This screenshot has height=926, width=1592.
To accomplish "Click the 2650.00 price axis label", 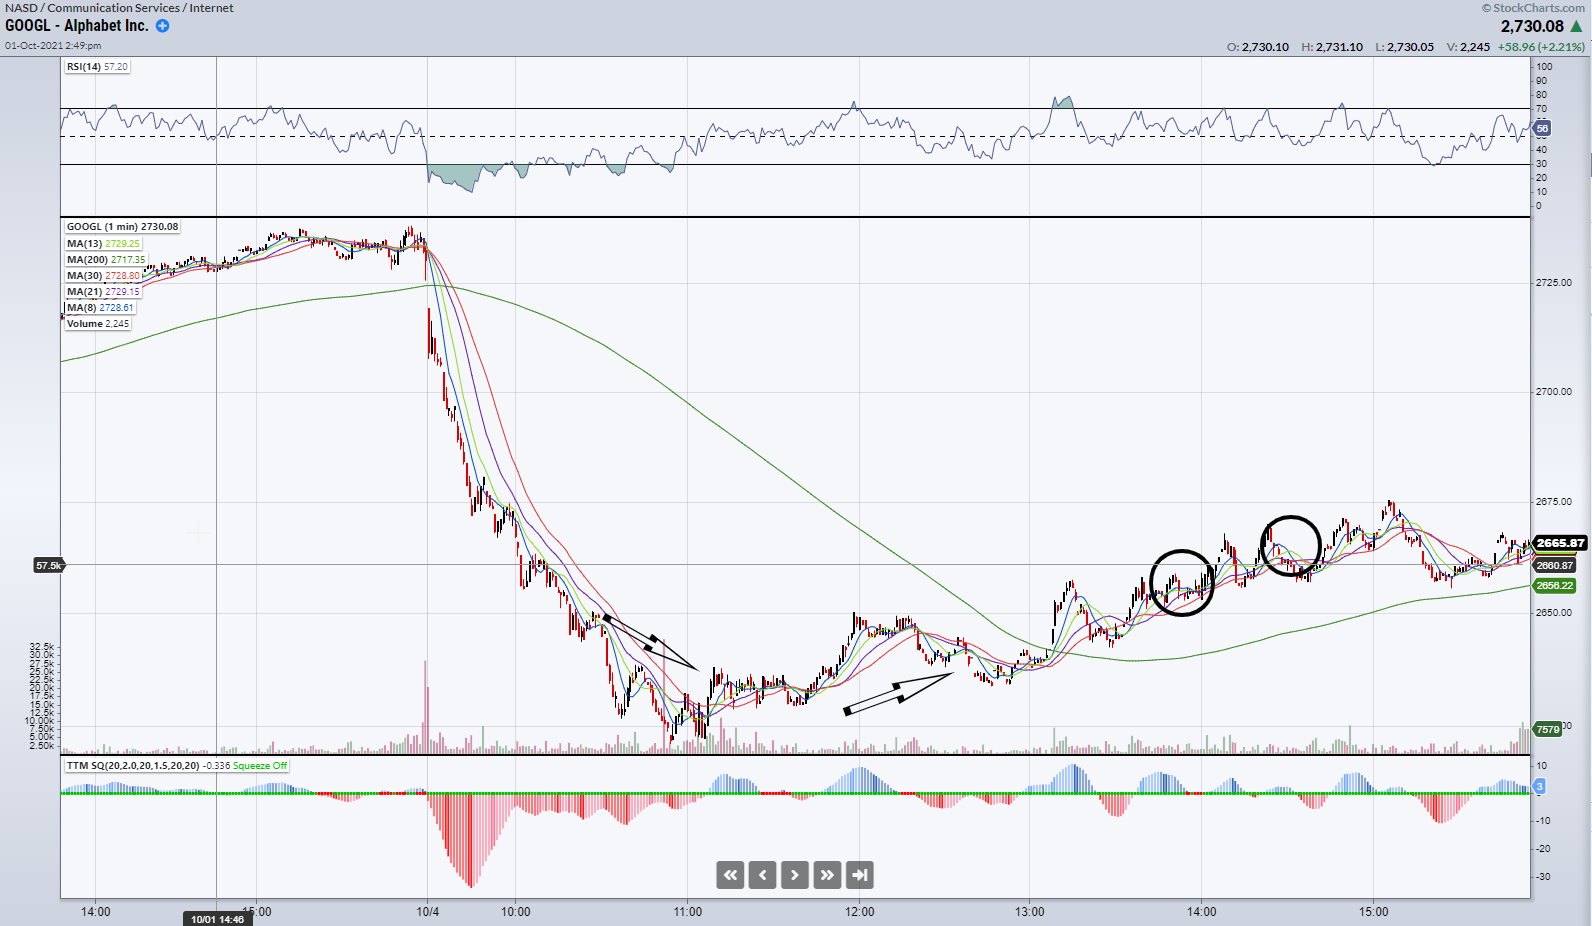I will 1554,612.
